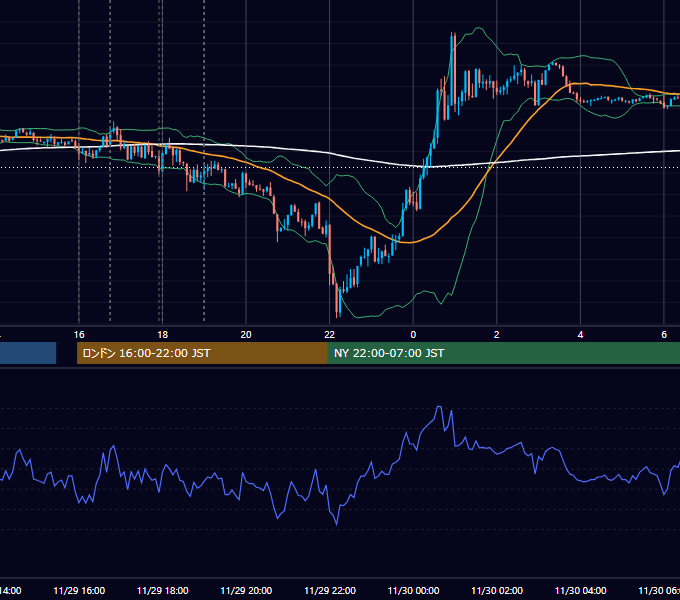
Task: Click the 18 hour axis label
Action: [x=163, y=335]
